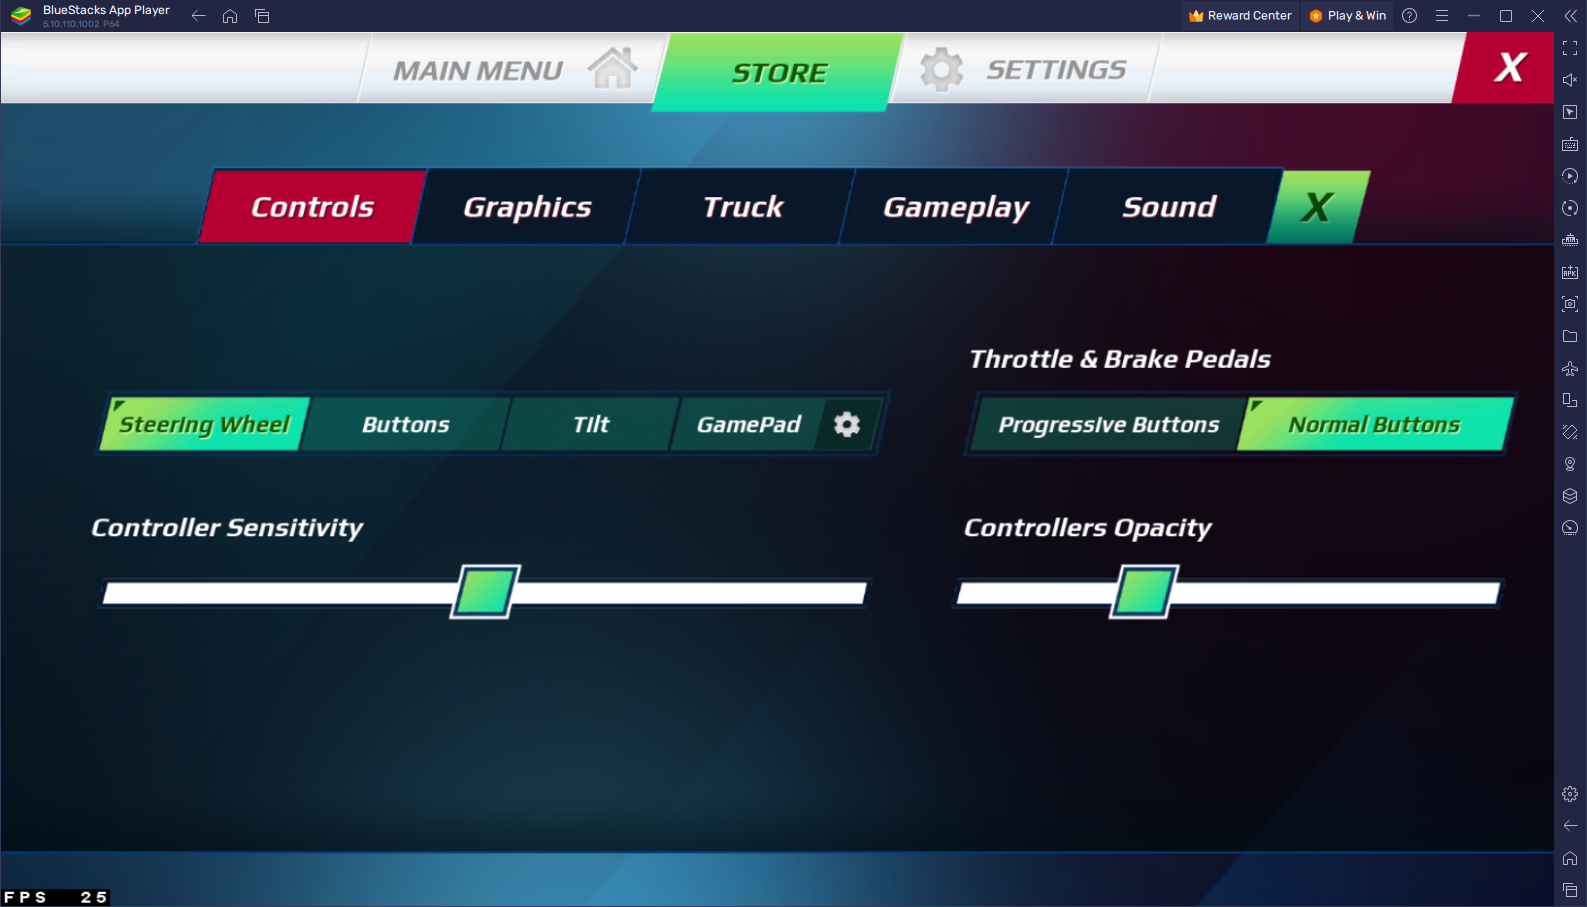Screen dimensions: 1587x907
Task: Click the title bar home icon
Action: point(230,16)
